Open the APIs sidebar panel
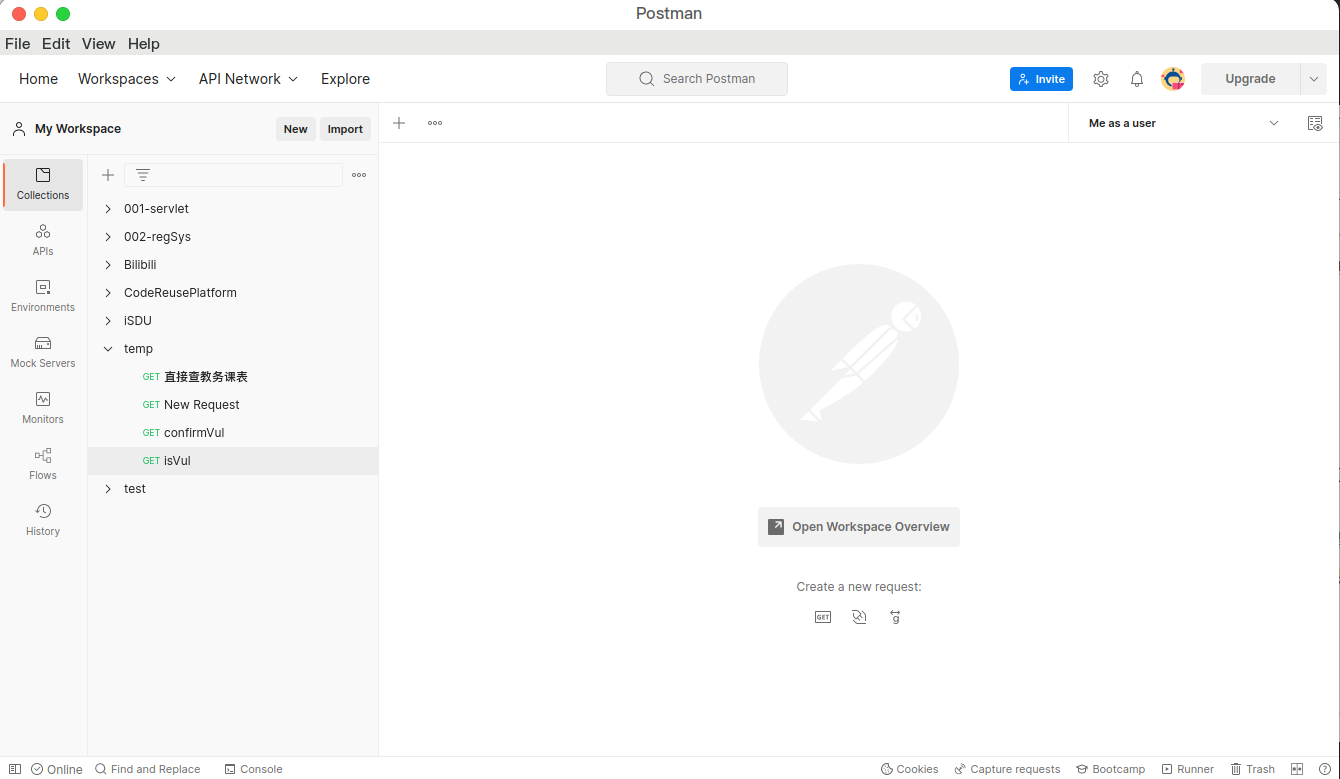Image resolution: width=1340 pixels, height=779 pixels. pyautogui.click(x=43, y=240)
